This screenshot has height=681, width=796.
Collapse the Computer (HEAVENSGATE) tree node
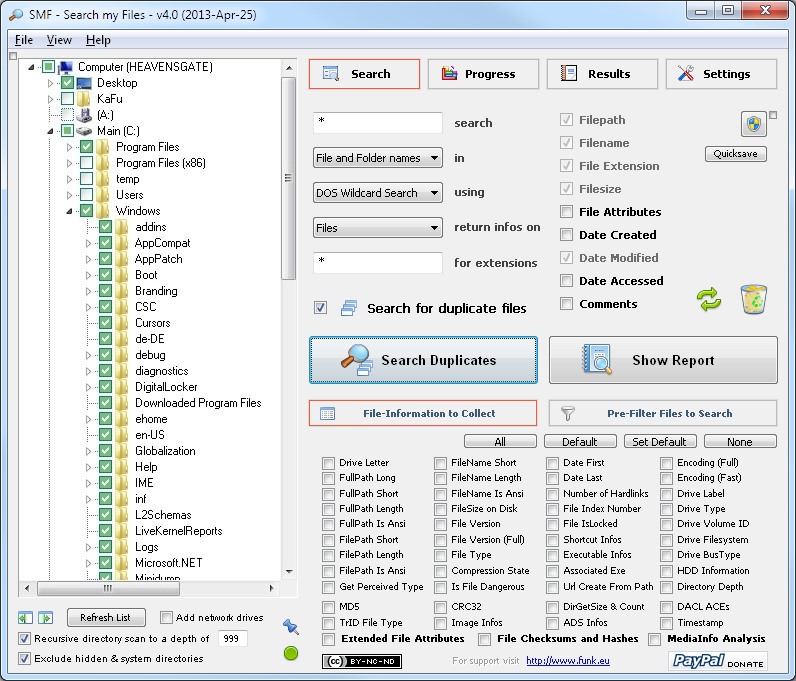click(31, 67)
